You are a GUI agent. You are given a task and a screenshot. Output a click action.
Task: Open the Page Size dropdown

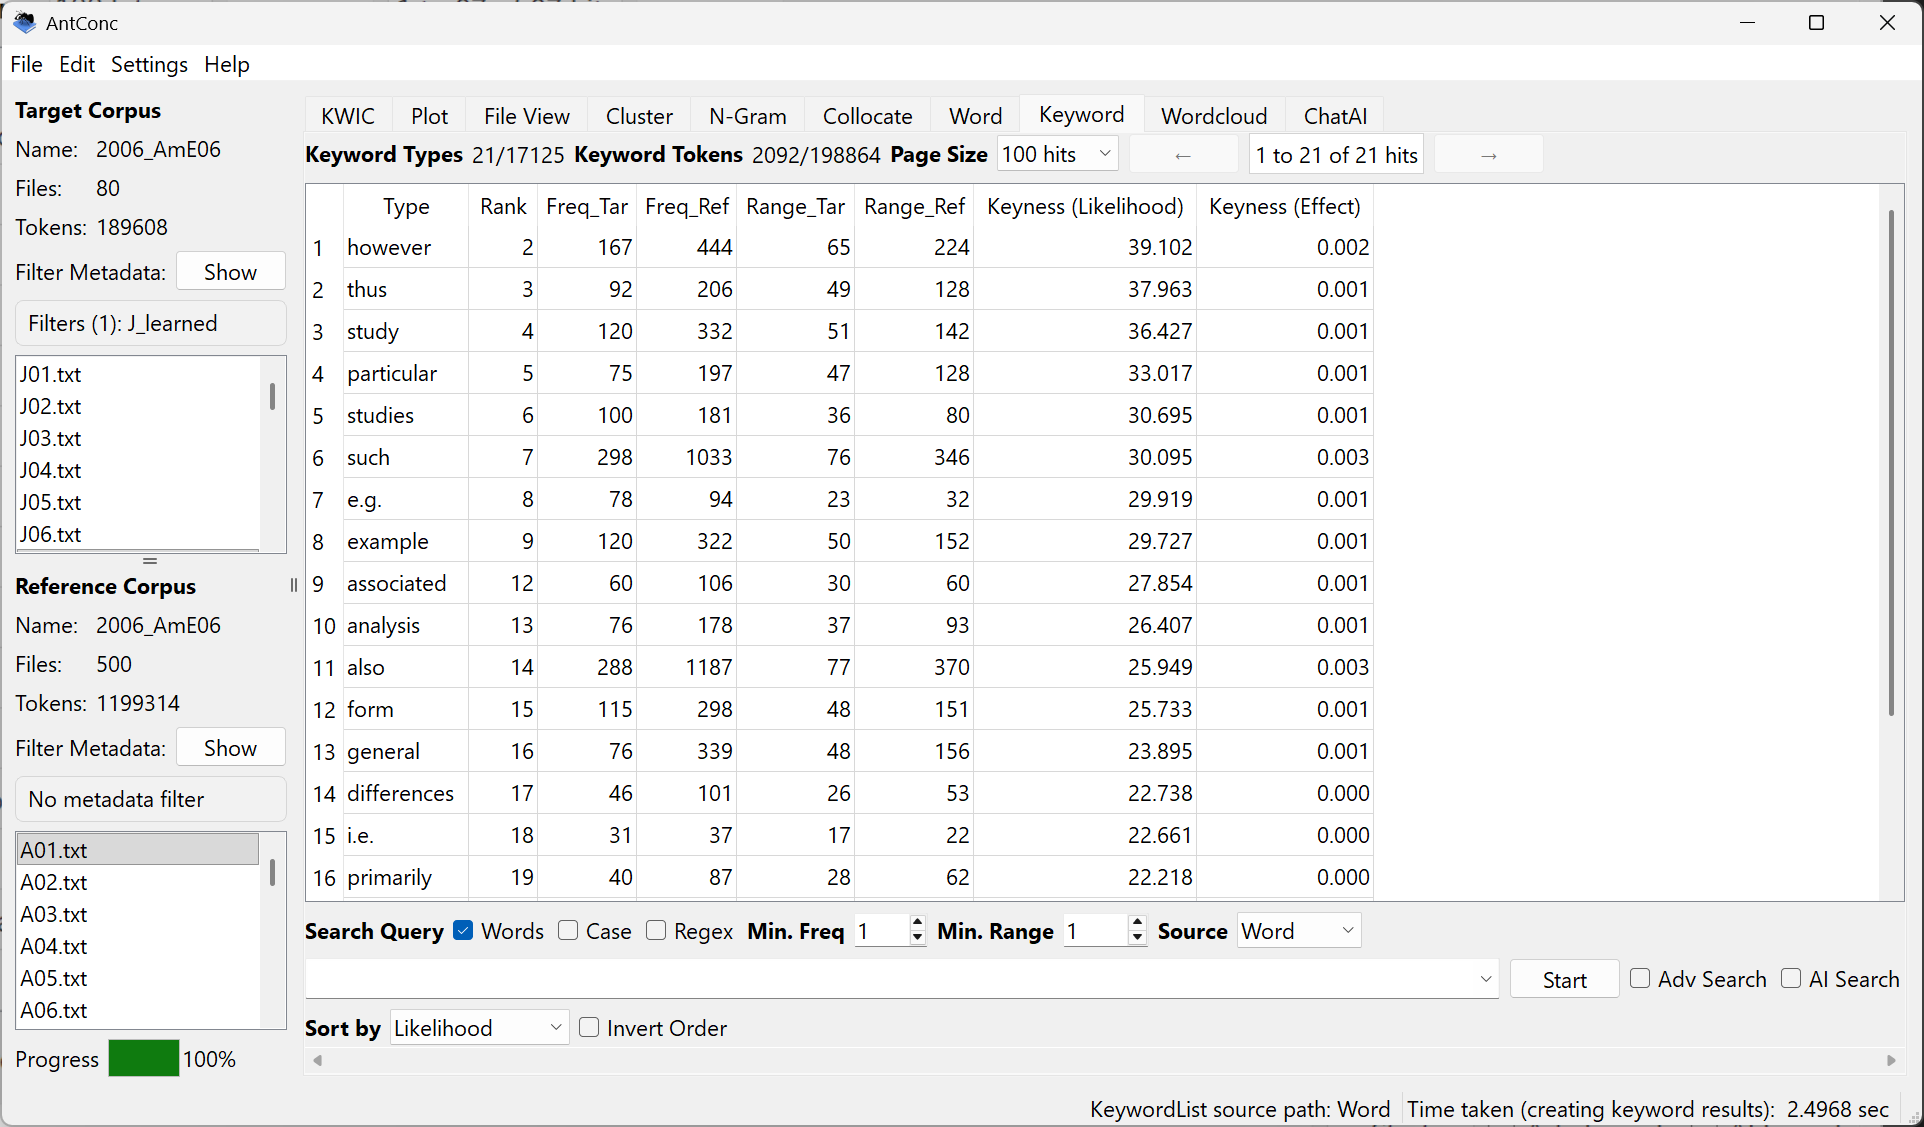click(x=1057, y=155)
